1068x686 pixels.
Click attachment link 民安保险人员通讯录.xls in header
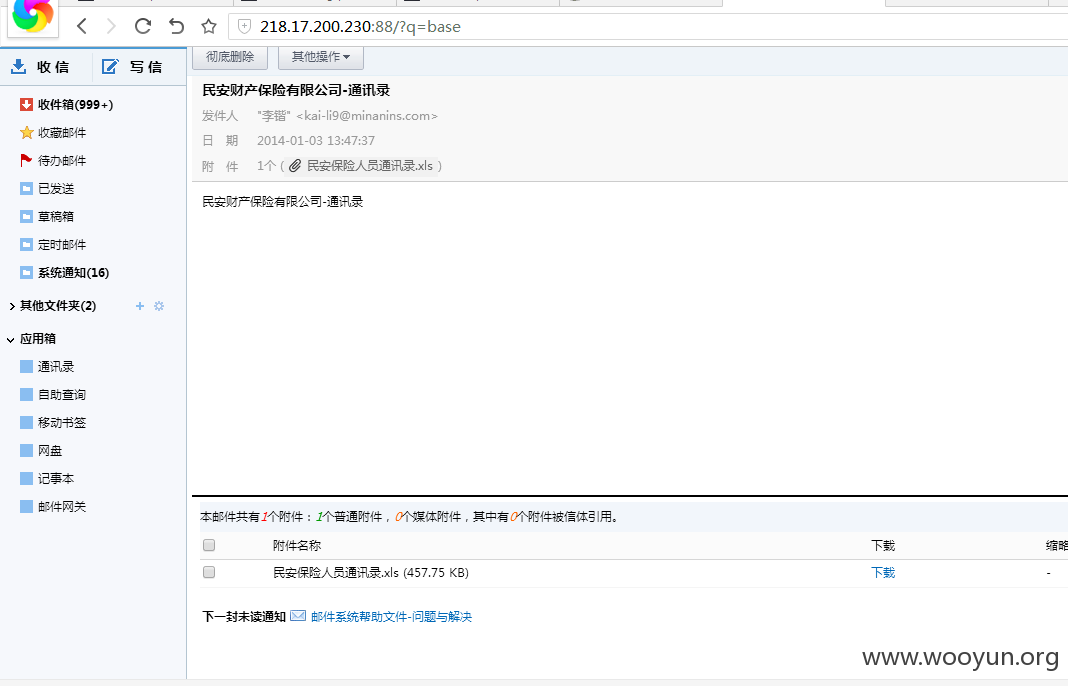[370, 166]
